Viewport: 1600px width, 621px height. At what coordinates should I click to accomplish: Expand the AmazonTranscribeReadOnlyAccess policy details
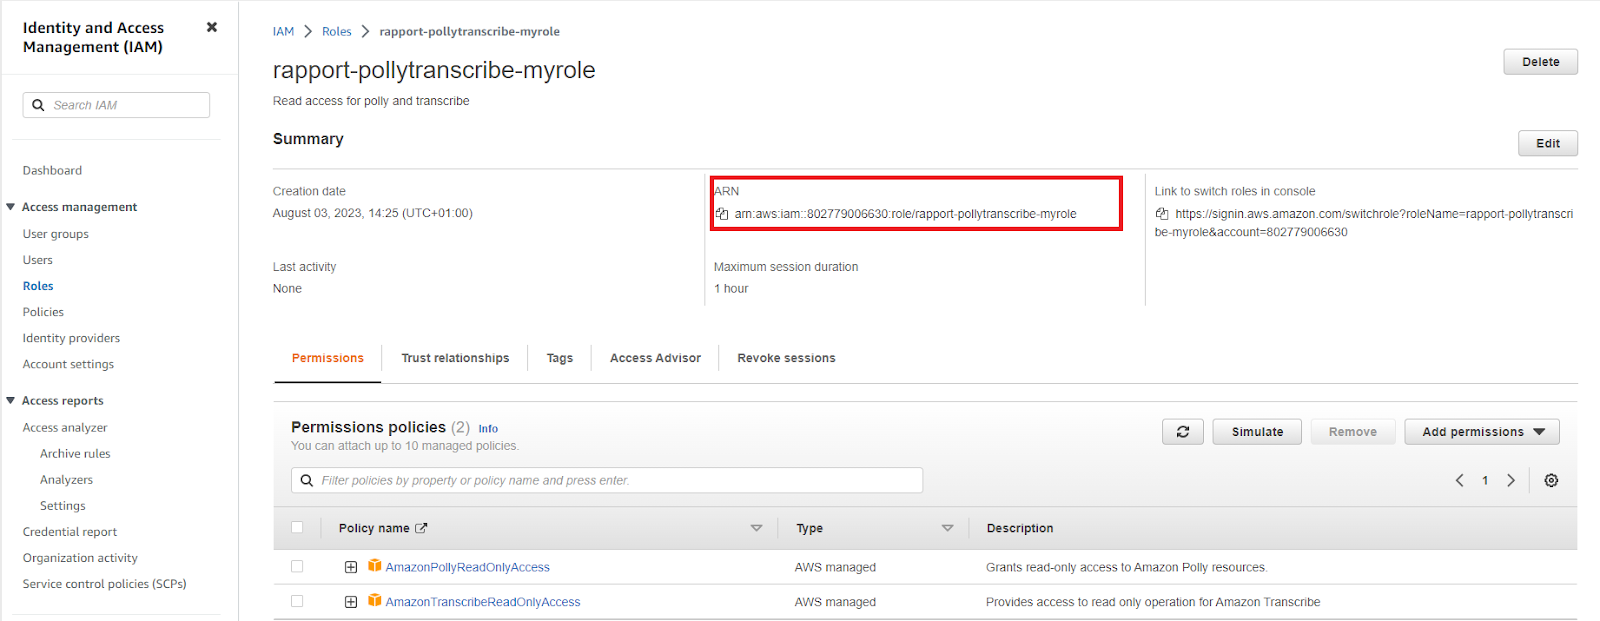(x=351, y=602)
